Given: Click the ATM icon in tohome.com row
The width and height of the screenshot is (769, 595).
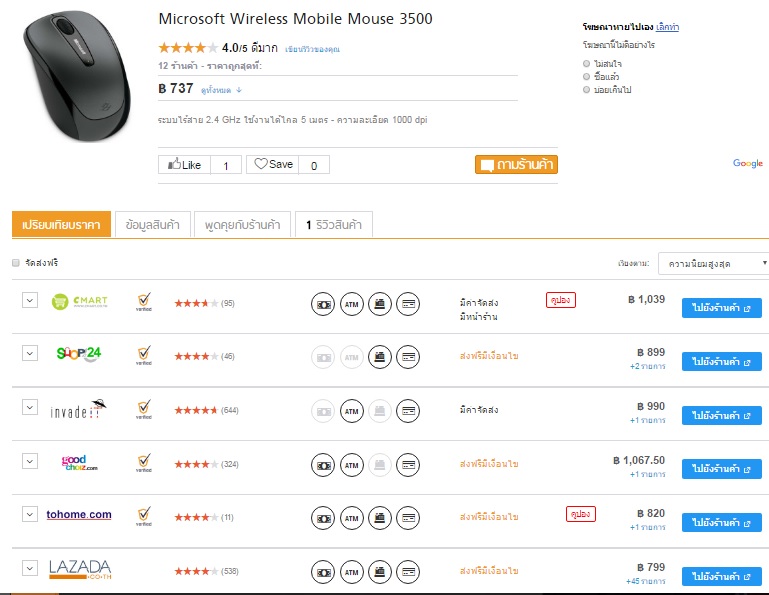Looking at the screenshot, I should click(352, 518).
